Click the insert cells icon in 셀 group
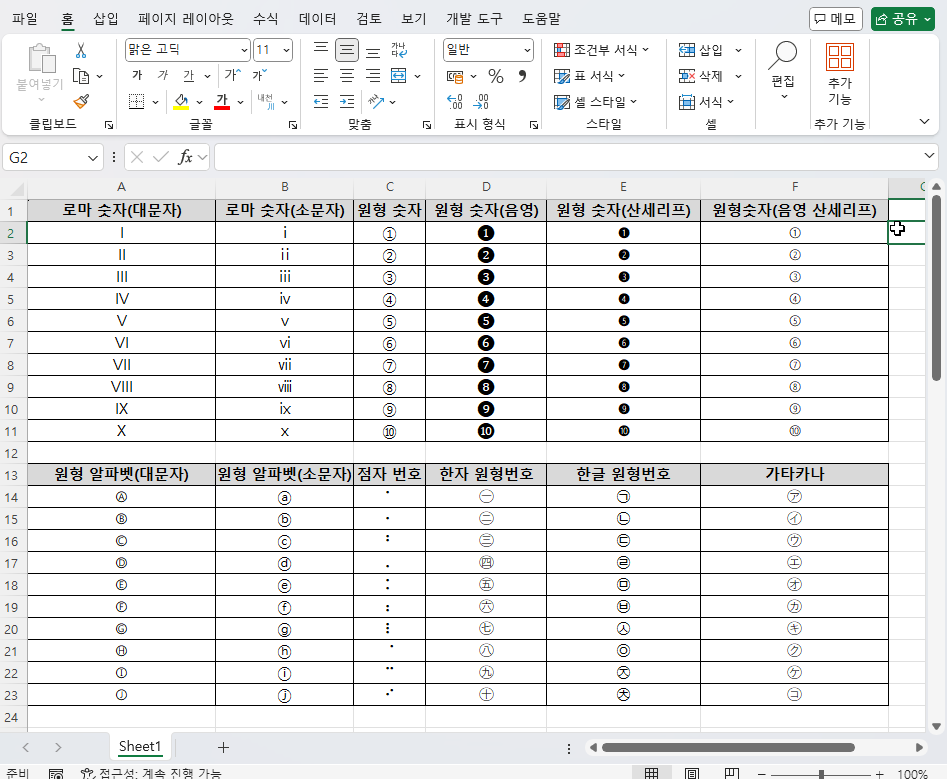 686,49
